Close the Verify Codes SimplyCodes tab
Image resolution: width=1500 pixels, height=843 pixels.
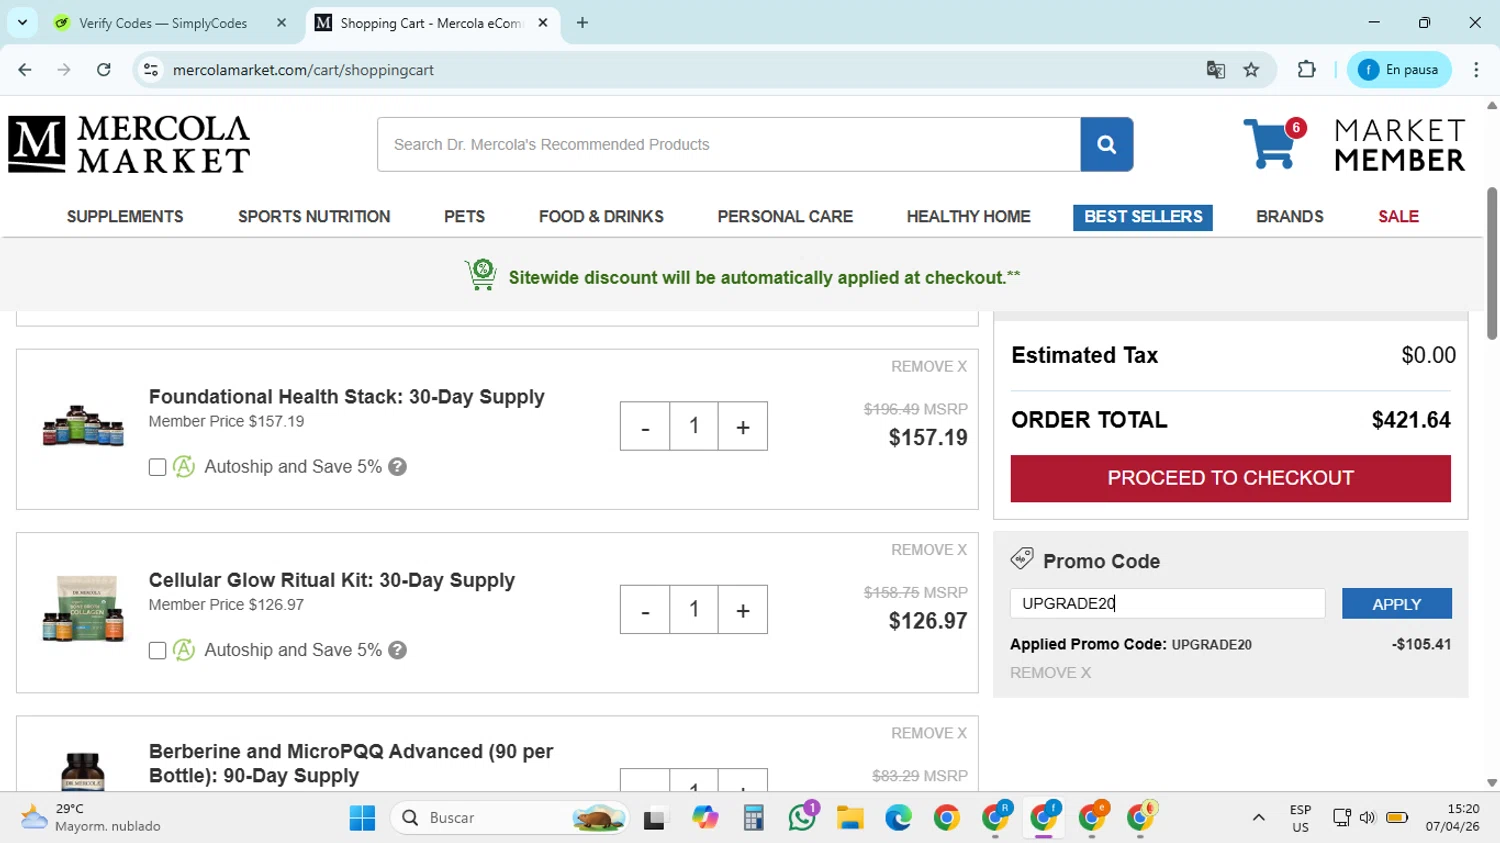pos(281,22)
